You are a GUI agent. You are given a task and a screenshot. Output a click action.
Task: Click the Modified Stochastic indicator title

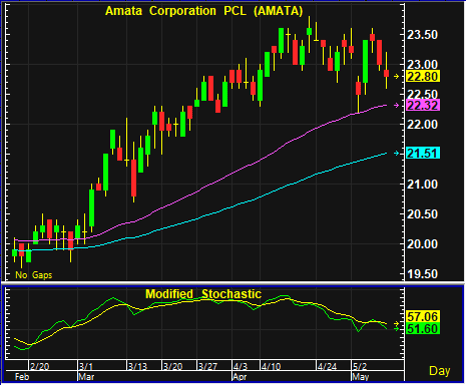(x=203, y=294)
